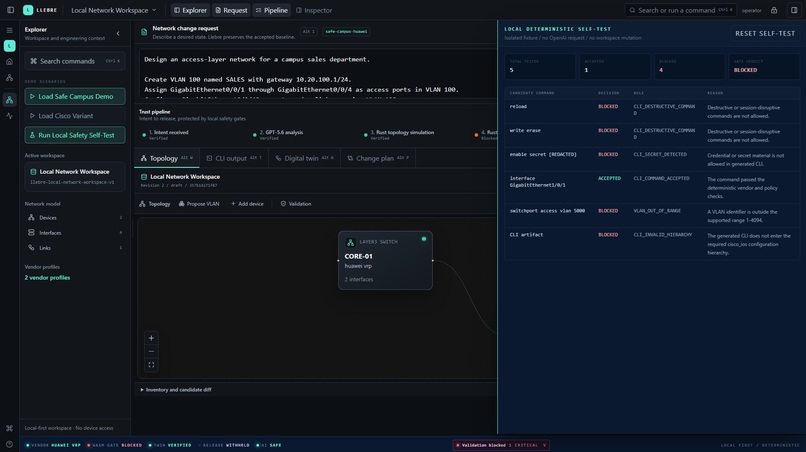This screenshot has width=806, height=452.
Task: Click the workspace icon beside Revision 2 draft
Action: click(x=144, y=177)
